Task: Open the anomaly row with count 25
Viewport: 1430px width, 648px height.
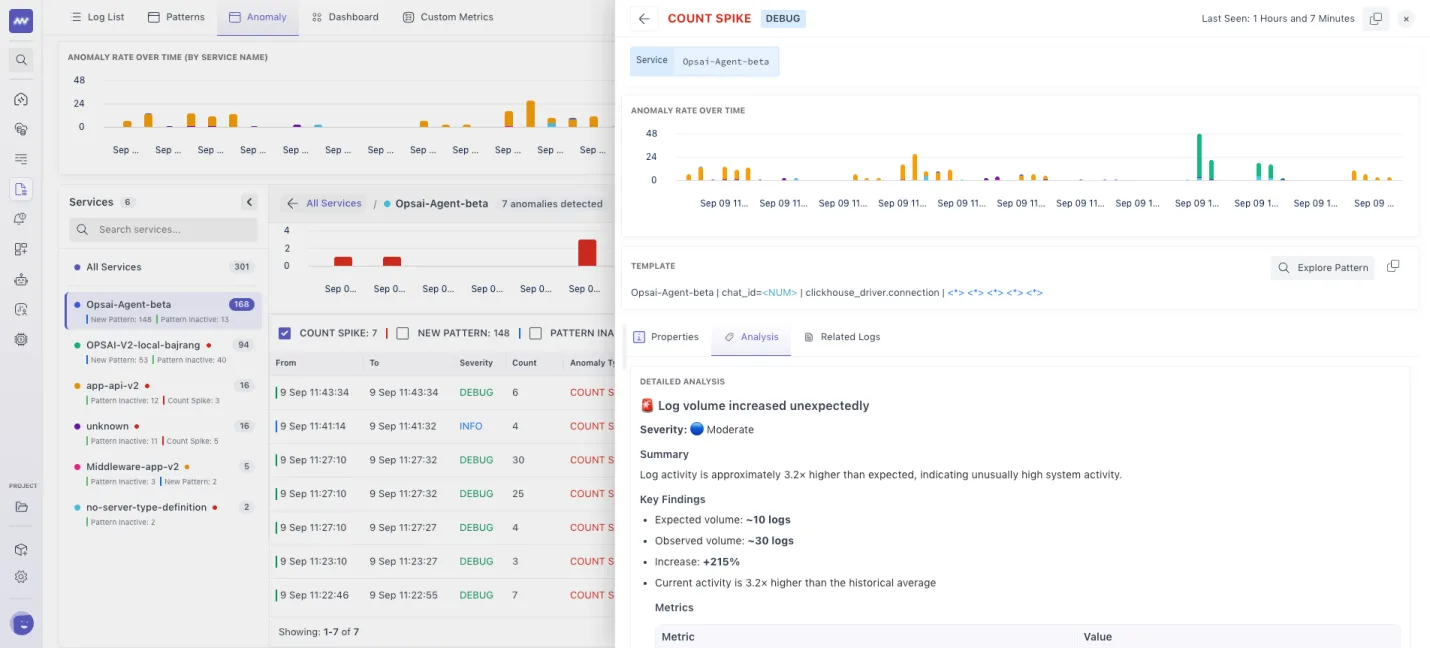Action: [443, 494]
